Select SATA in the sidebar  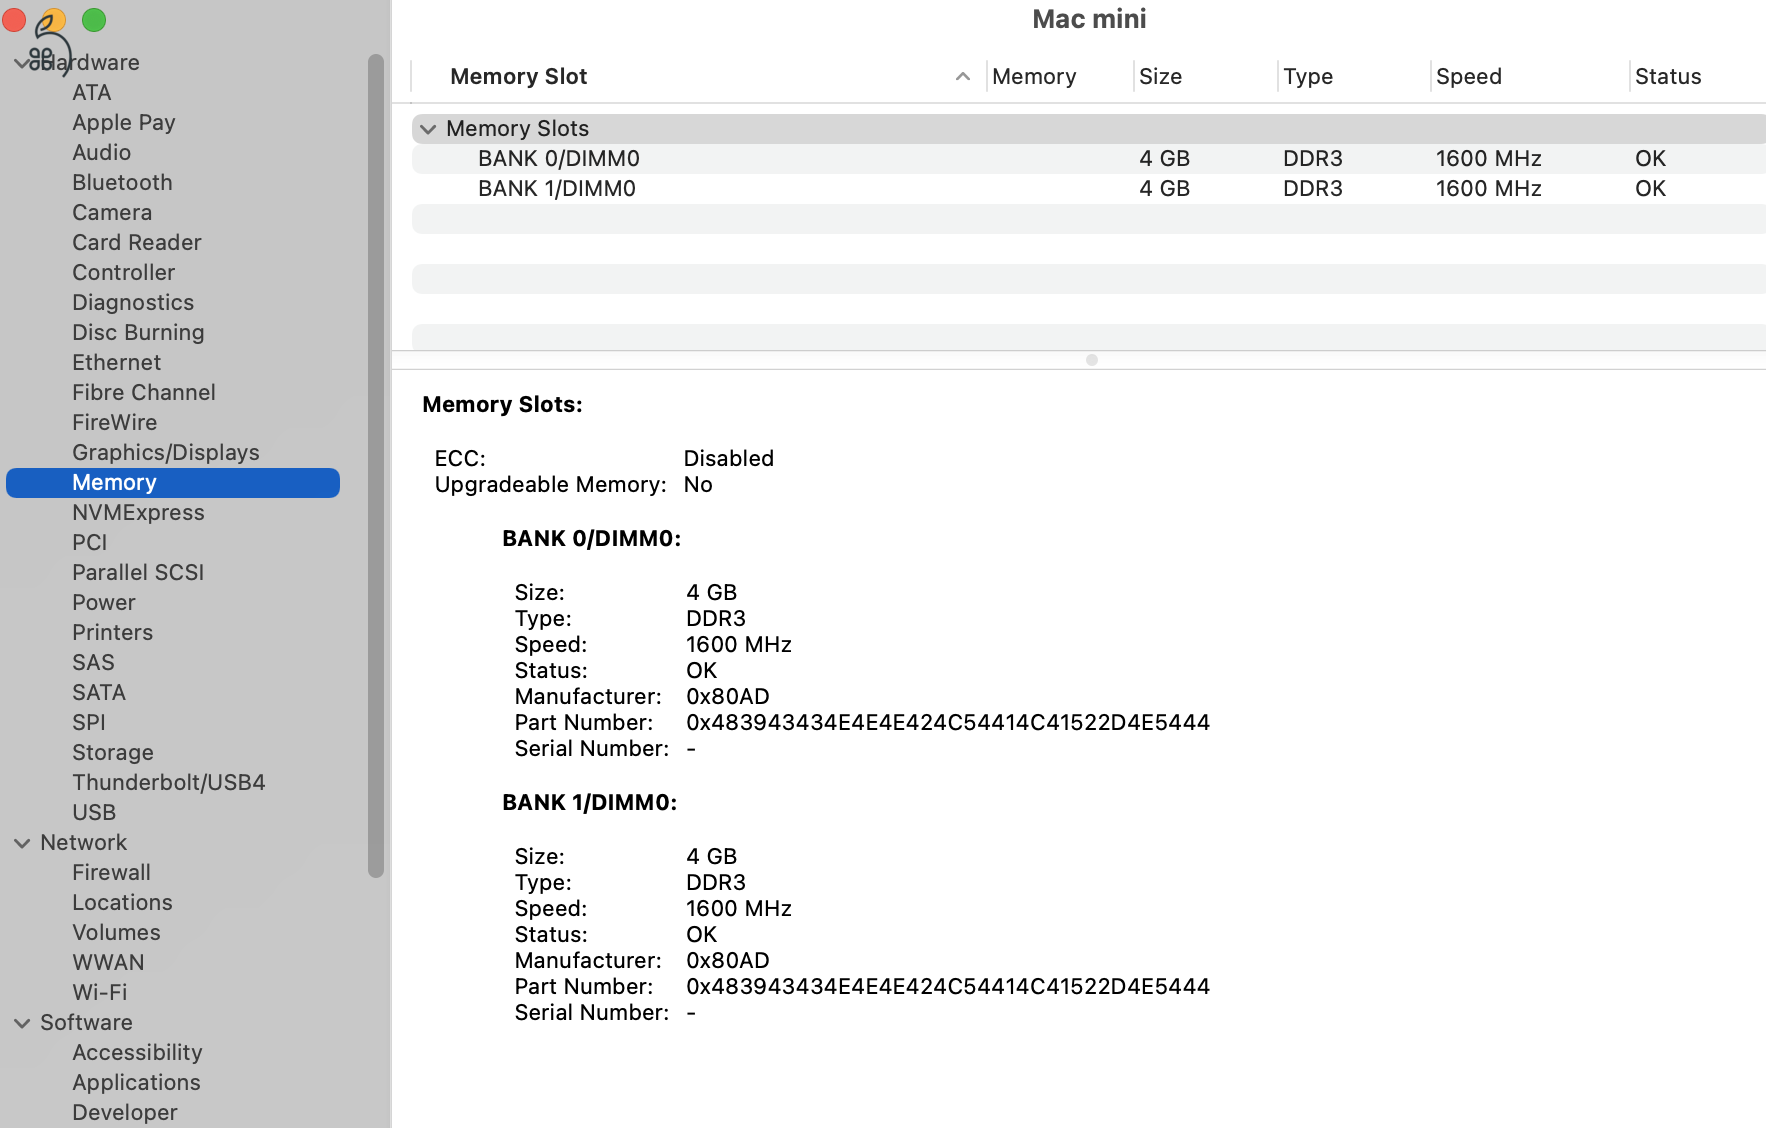pos(98,693)
